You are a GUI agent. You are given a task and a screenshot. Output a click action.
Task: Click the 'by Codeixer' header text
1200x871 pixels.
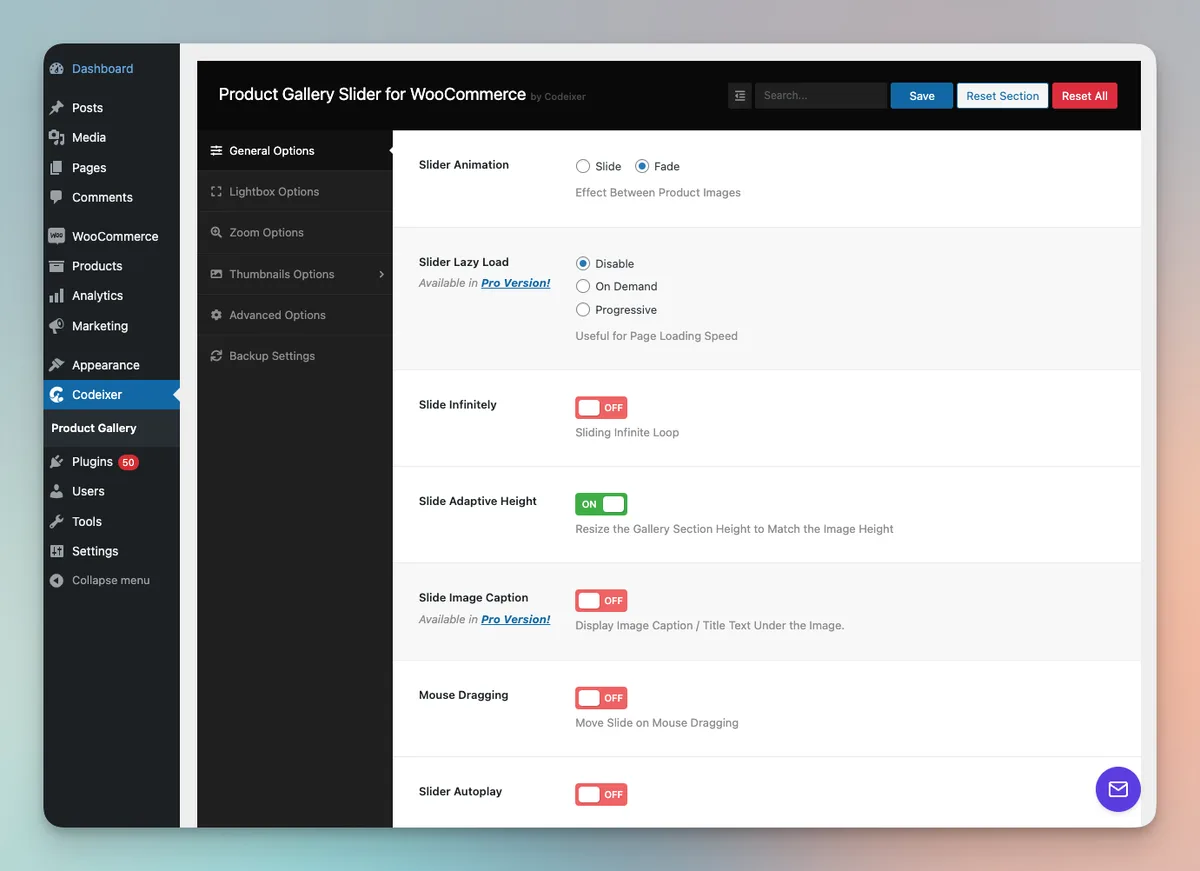tap(558, 97)
